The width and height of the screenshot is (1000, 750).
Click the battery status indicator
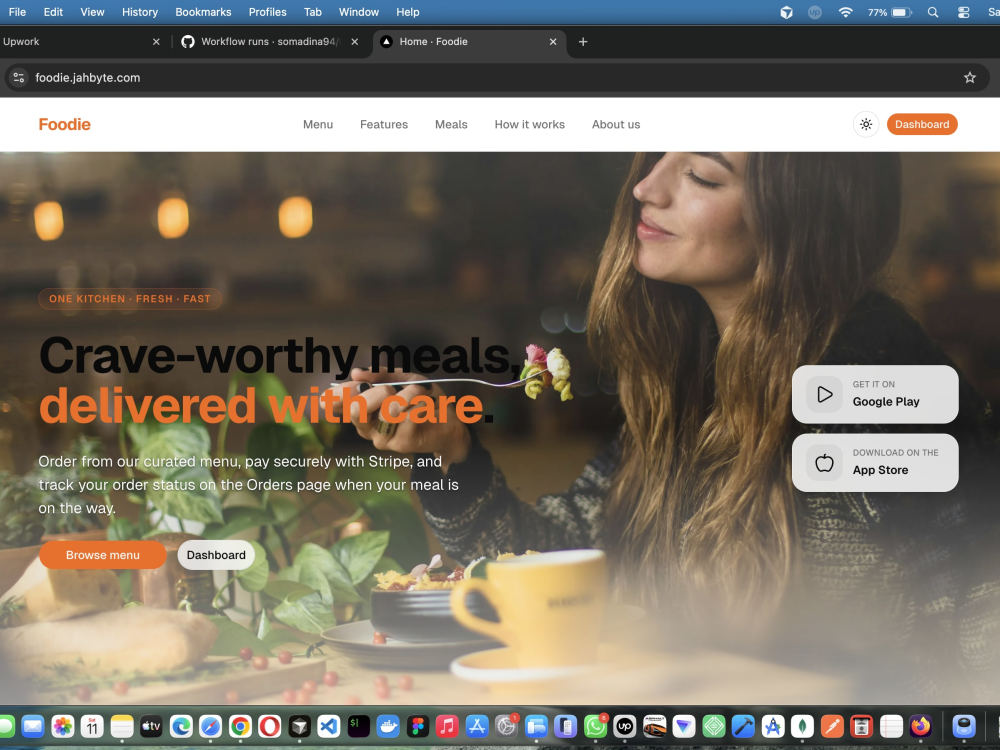890,12
